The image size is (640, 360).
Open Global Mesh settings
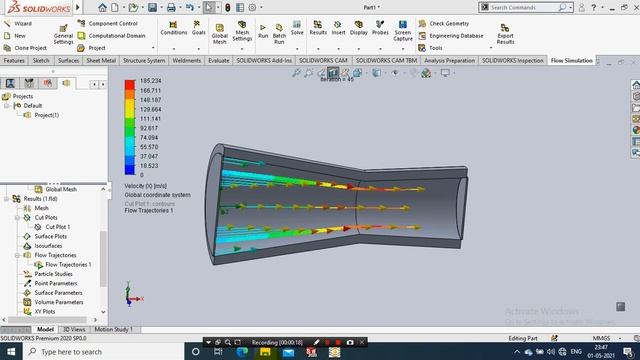pyautogui.click(x=220, y=34)
